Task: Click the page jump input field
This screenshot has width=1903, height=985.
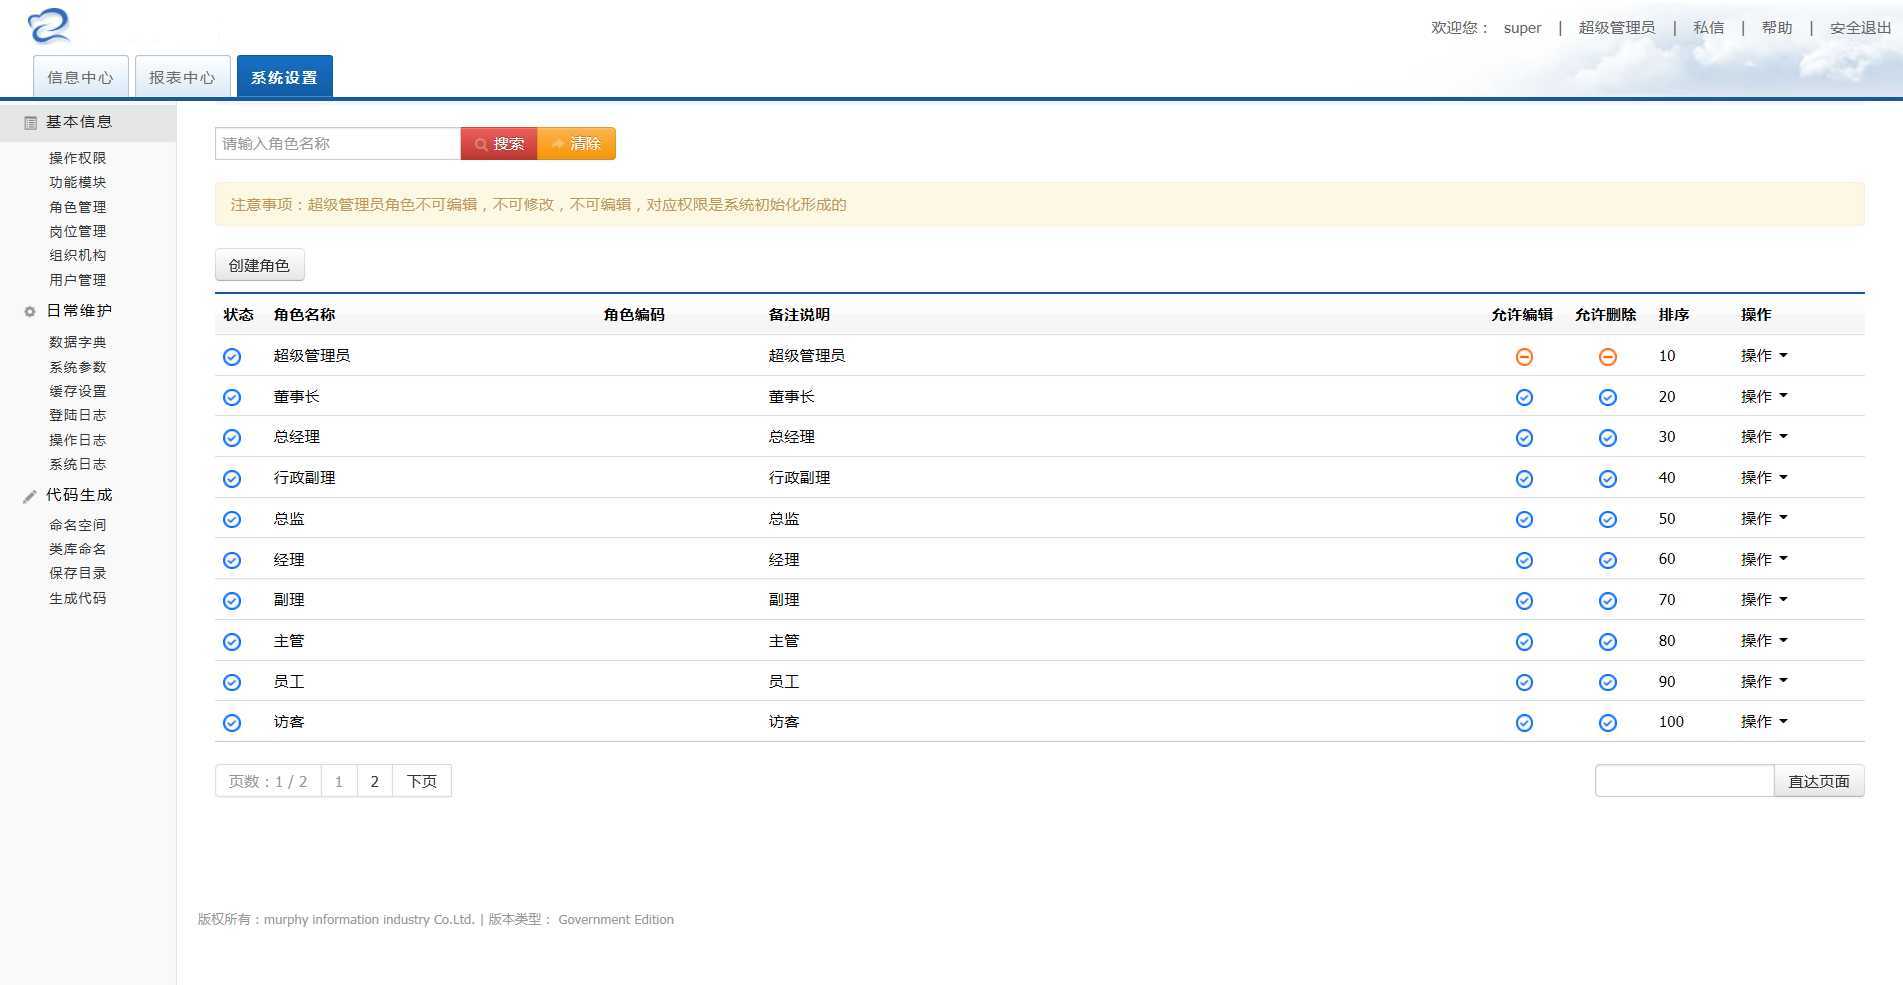Action: (x=1685, y=781)
